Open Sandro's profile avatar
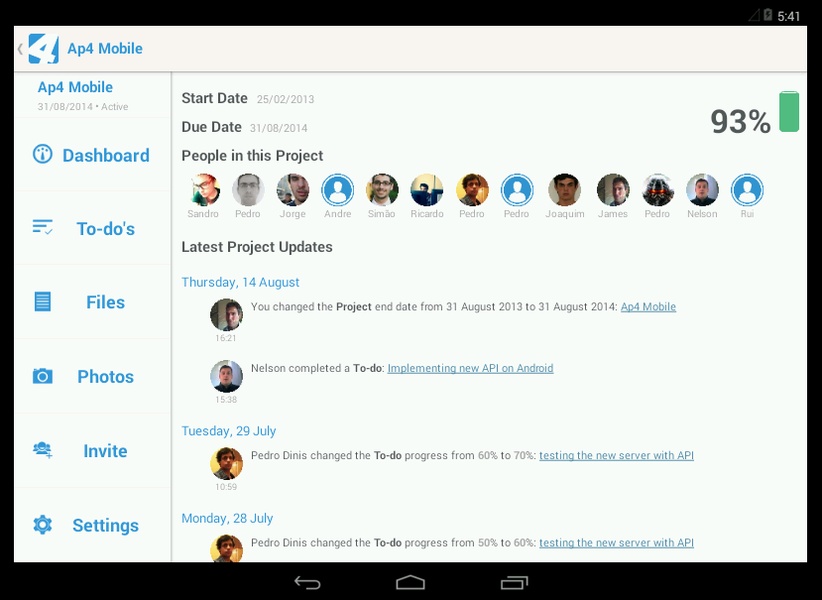Screen dimensions: 822x600 click(x=203, y=190)
